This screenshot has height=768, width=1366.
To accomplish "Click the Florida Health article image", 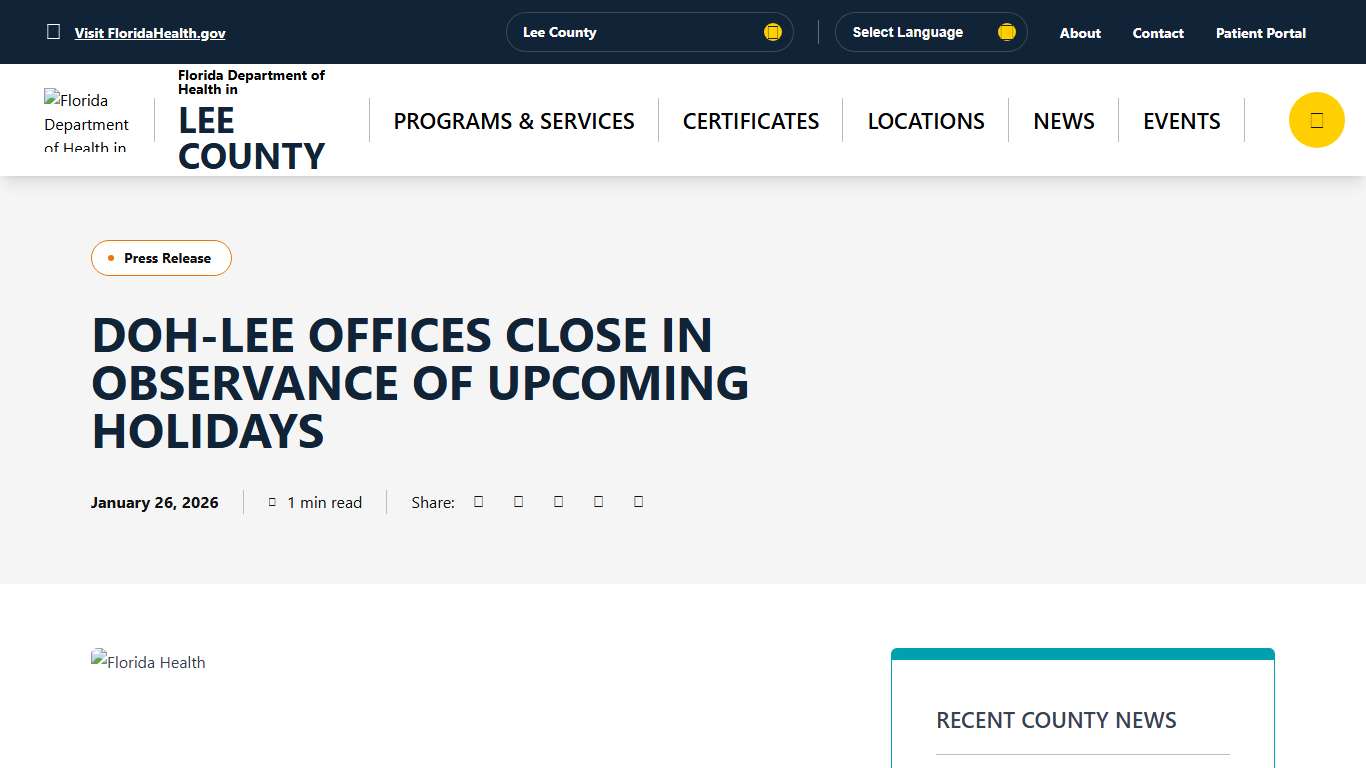I will [x=147, y=661].
